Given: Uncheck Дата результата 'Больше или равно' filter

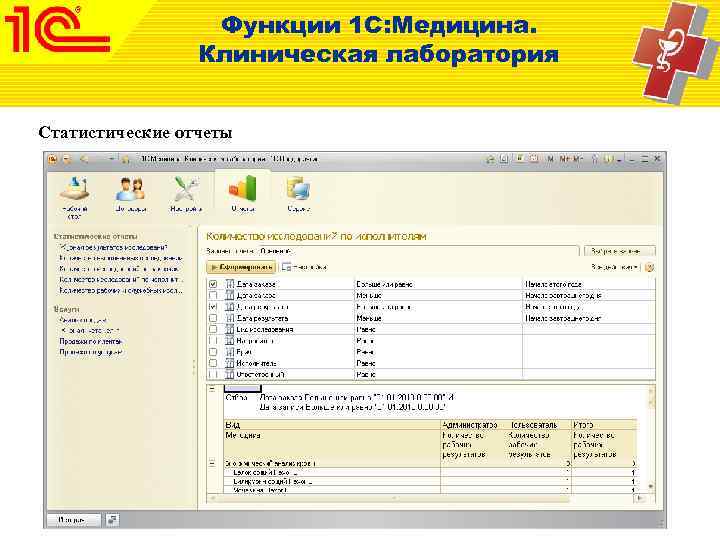Looking at the screenshot, I should click(x=213, y=307).
